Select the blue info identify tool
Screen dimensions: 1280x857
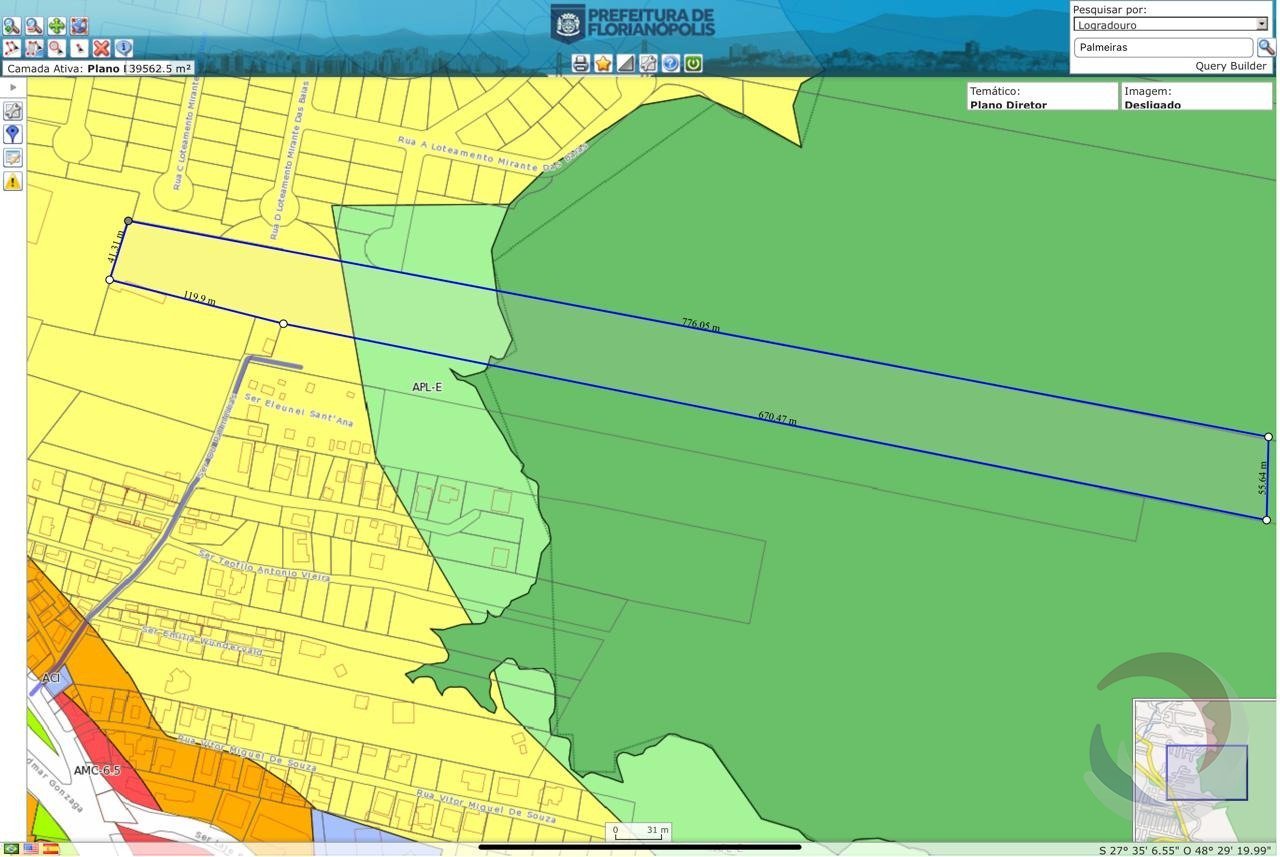tap(124, 47)
